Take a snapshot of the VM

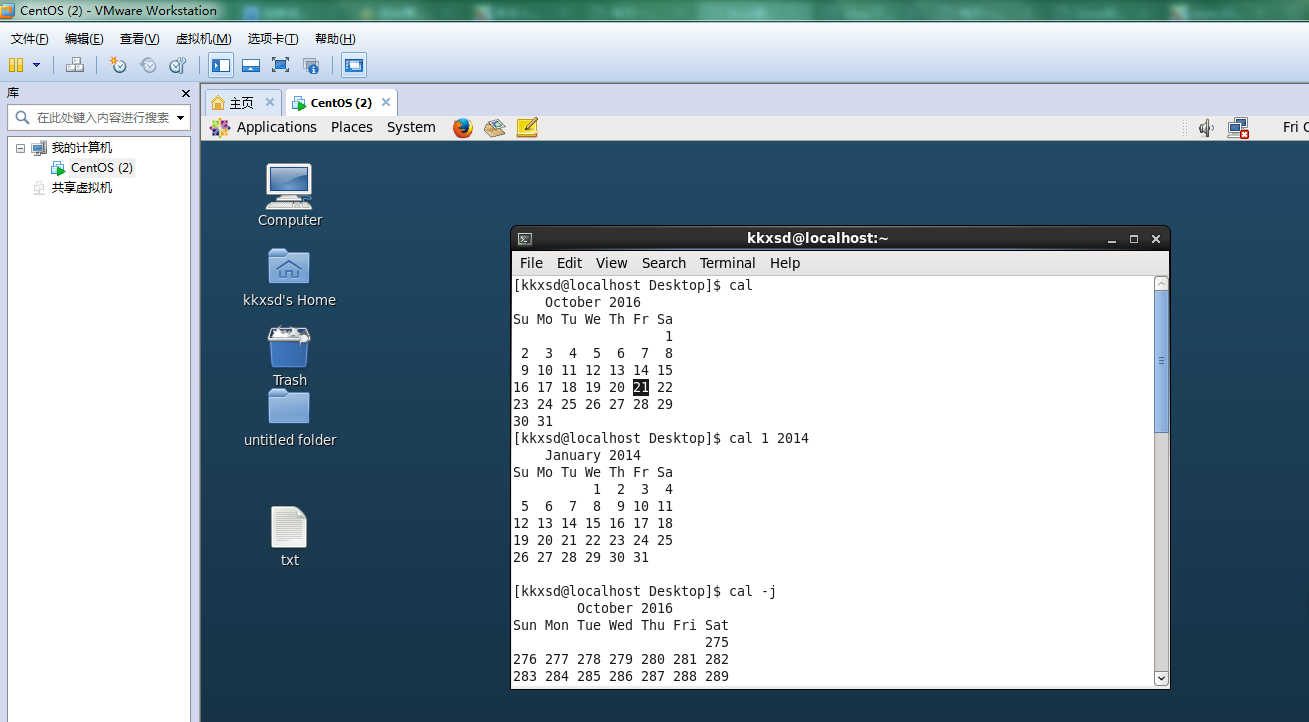[x=118, y=65]
